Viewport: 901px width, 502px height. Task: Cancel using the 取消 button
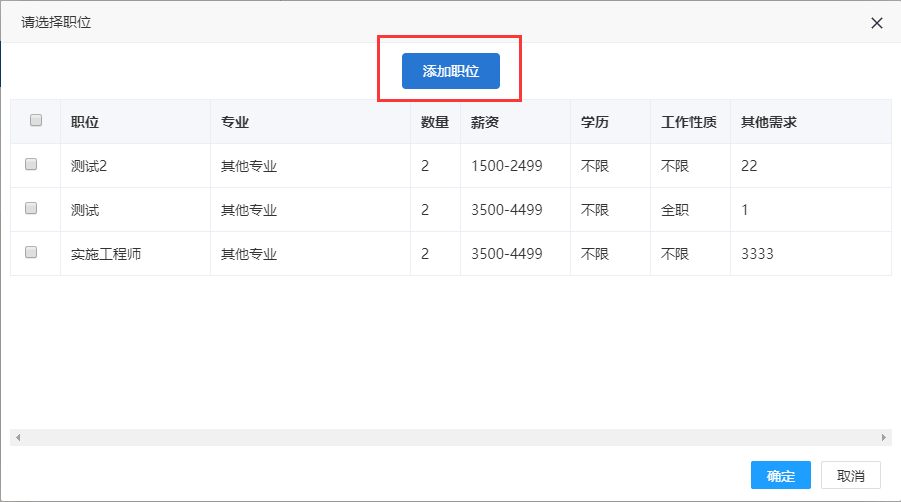click(x=850, y=476)
